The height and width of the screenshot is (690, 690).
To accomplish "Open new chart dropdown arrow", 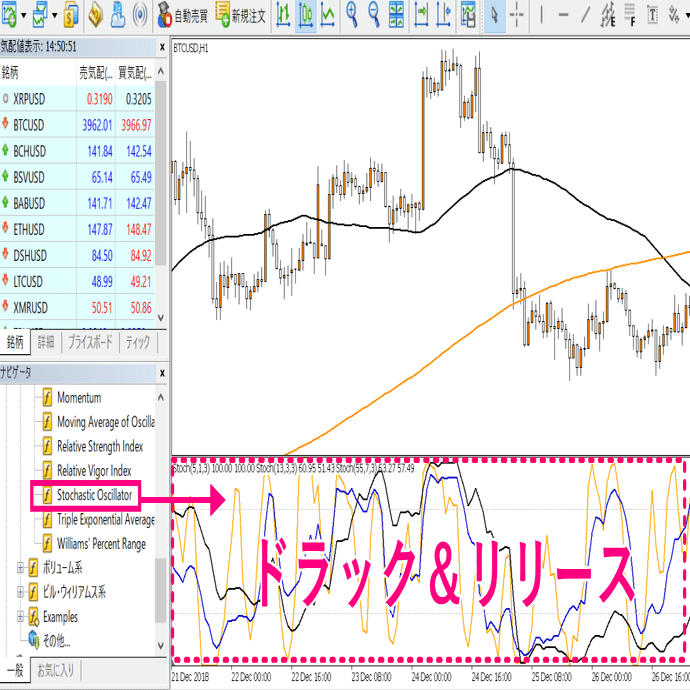I will tap(24, 16).
